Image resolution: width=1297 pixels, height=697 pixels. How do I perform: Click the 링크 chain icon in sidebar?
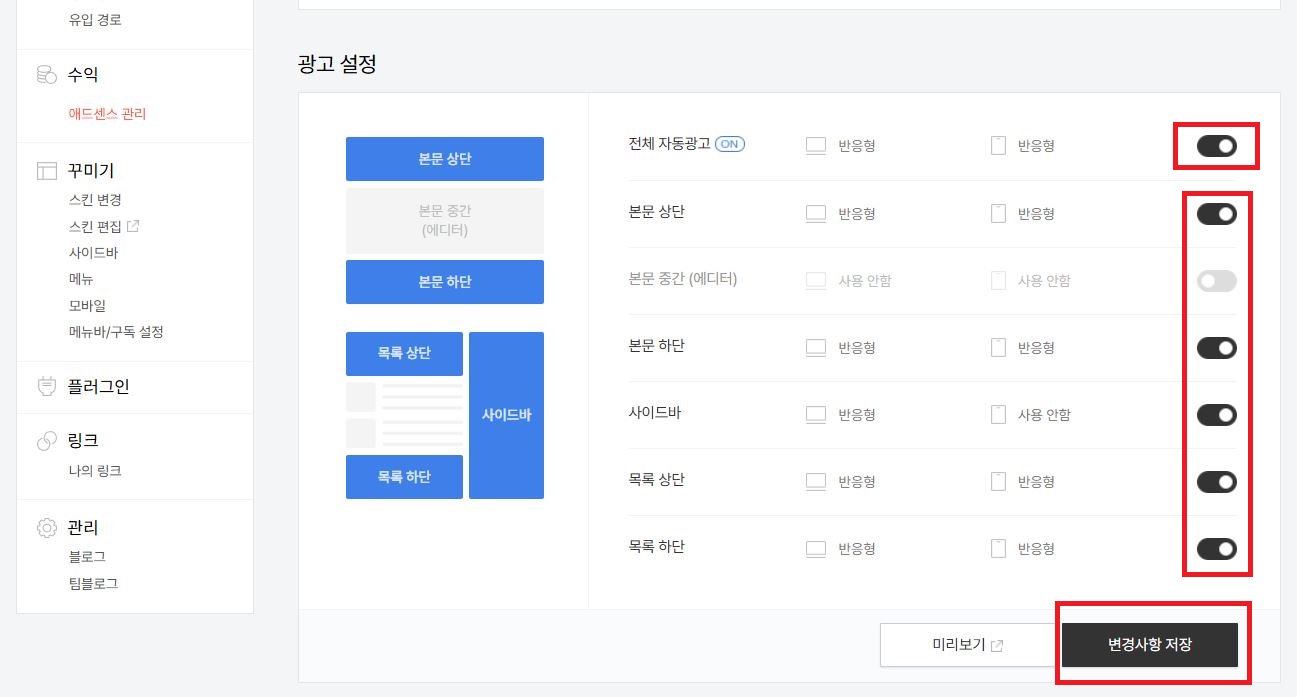click(x=46, y=441)
